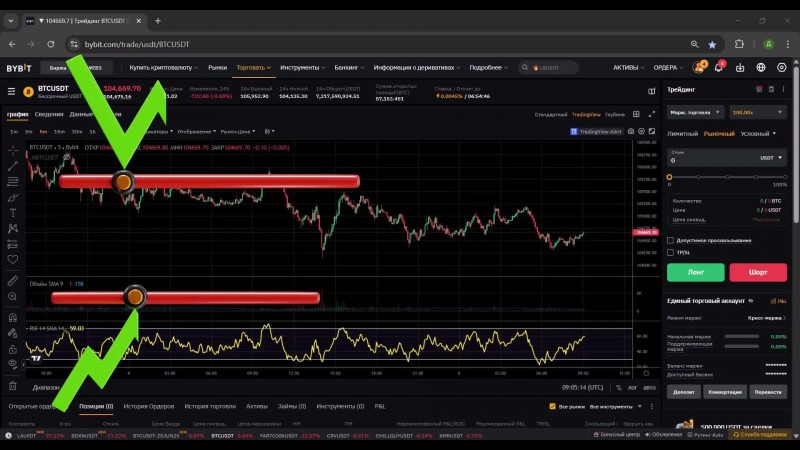Open margin mode dropdown Марж. торговля
This screenshot has width=800, height=450.
point(695,112)
